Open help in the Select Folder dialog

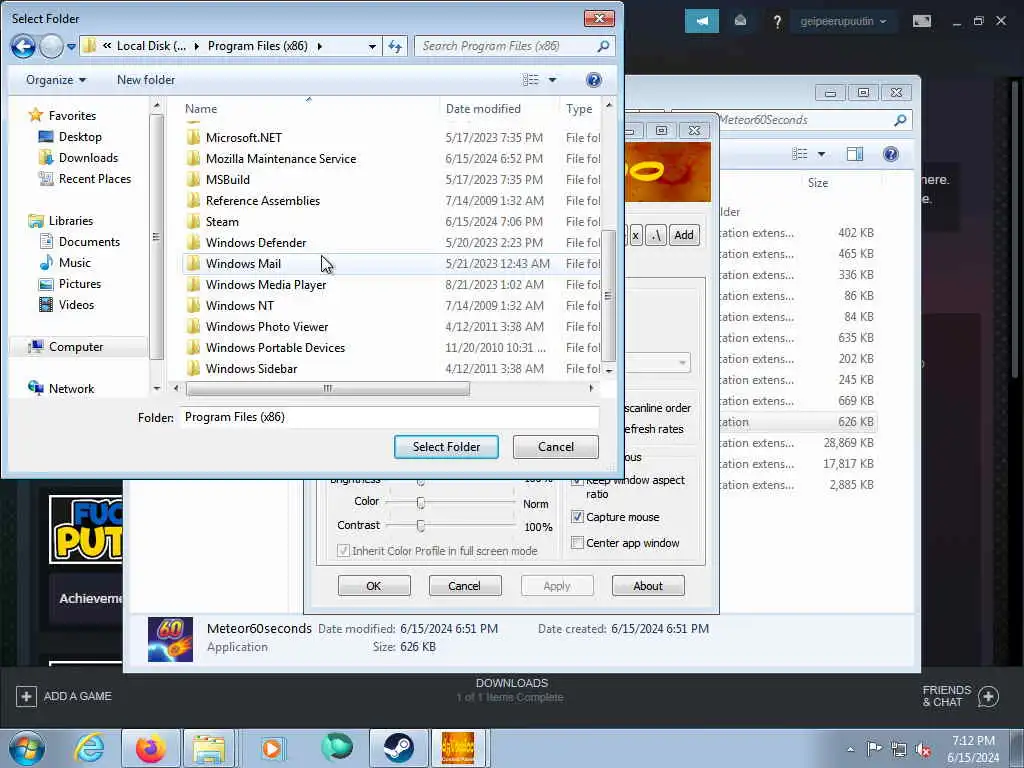click(594, 80)
